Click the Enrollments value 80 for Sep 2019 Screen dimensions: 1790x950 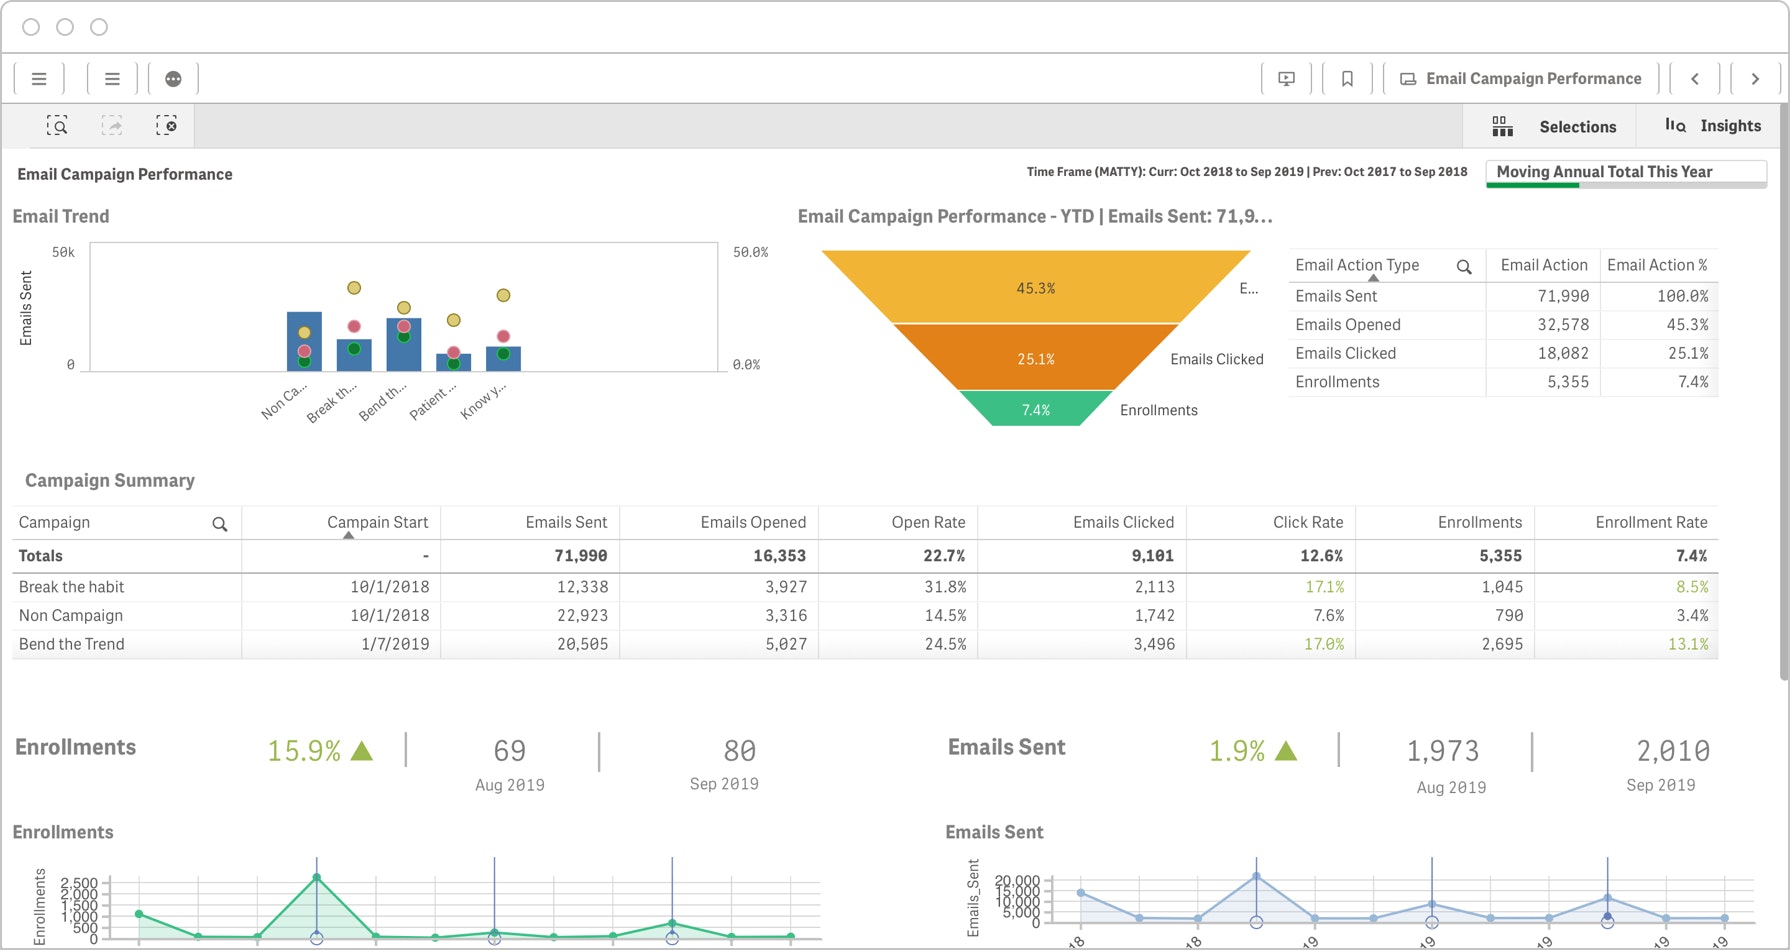coord(739,751)
